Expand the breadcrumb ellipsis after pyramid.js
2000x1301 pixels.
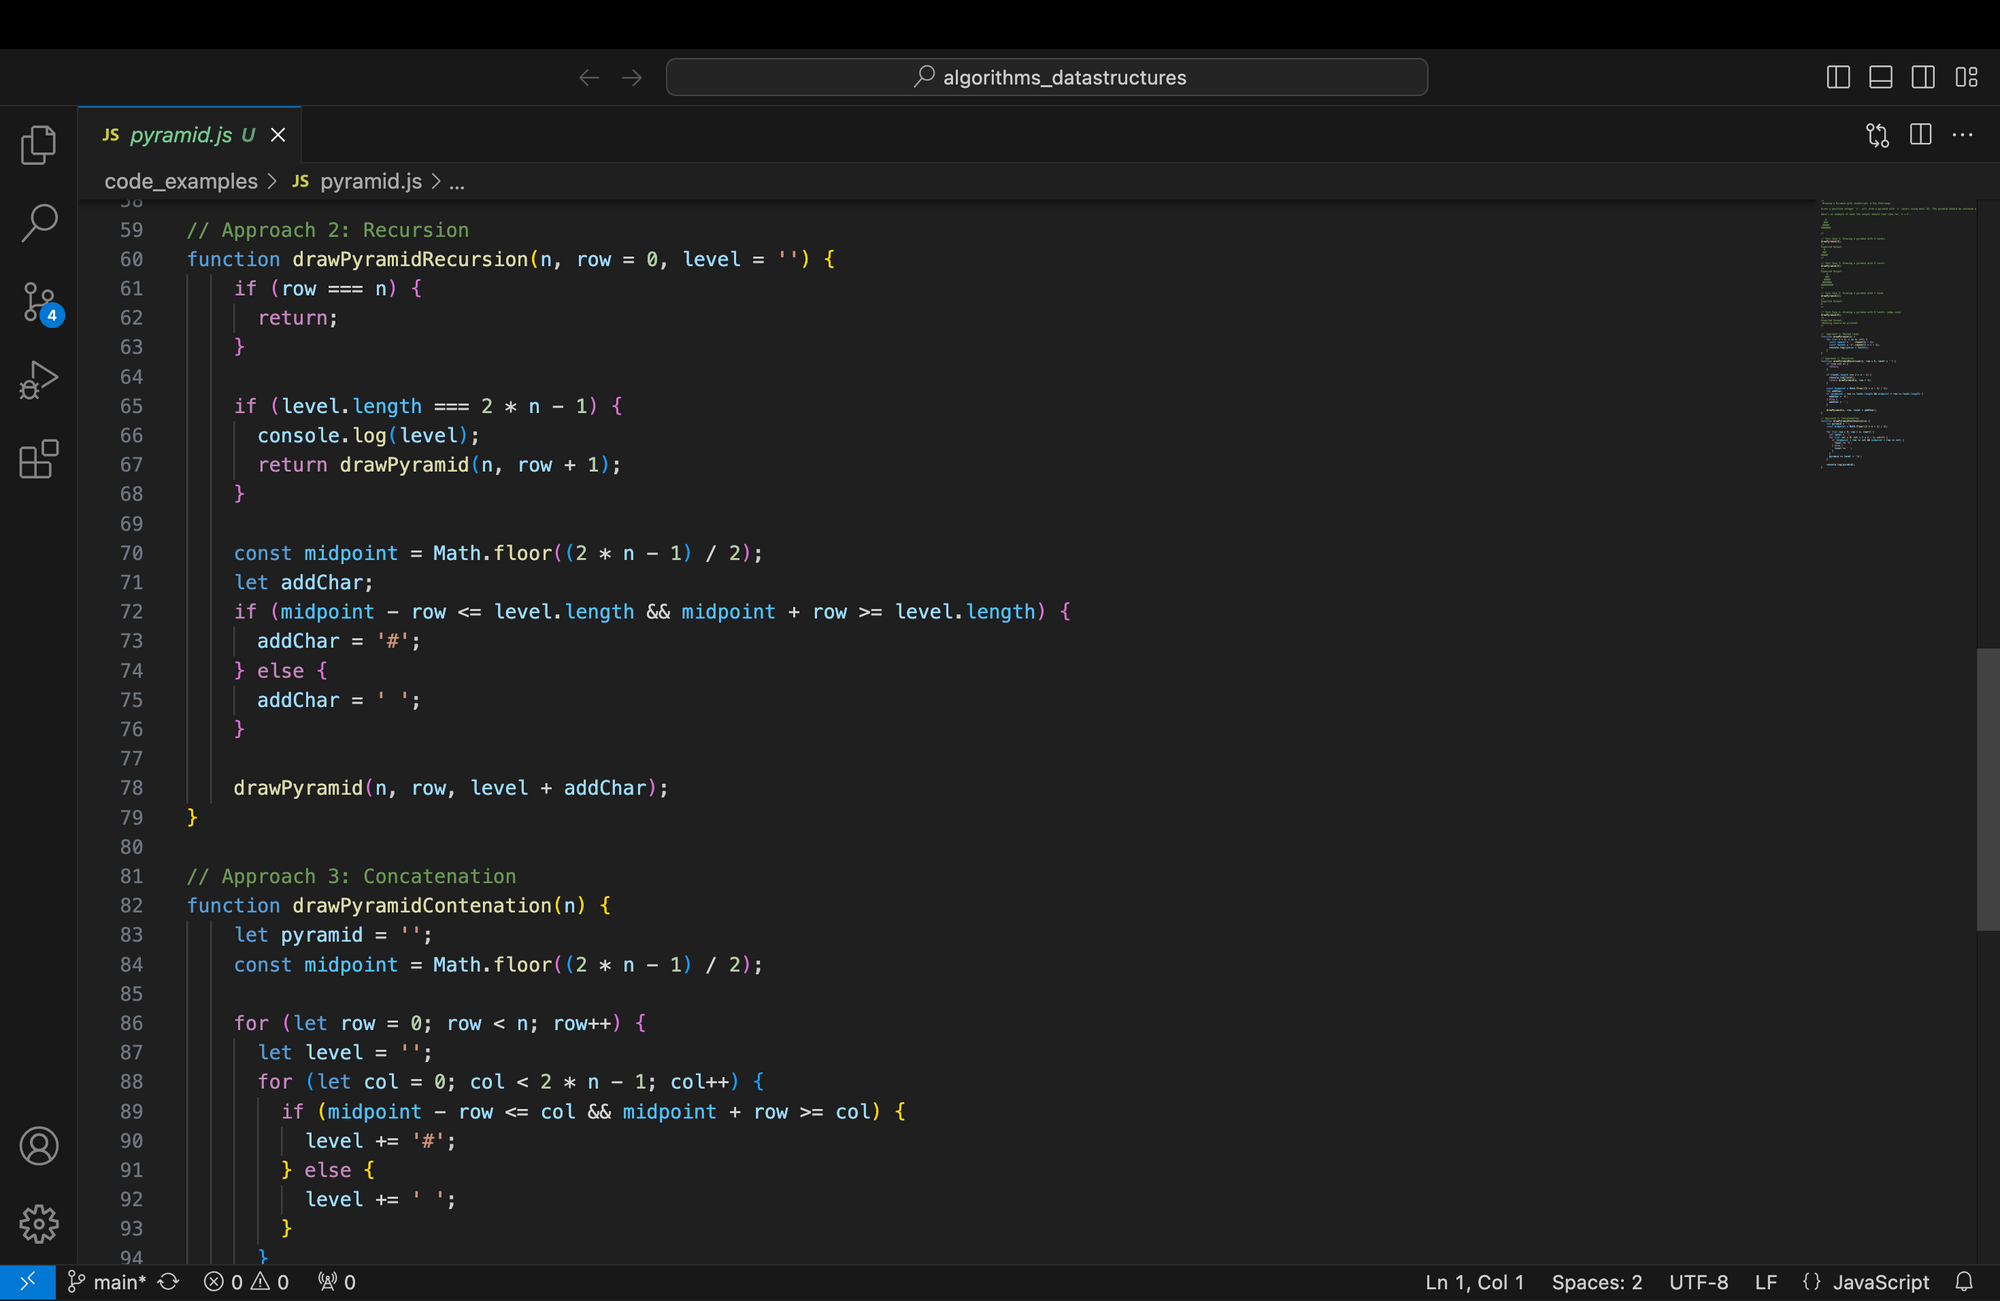pos(456,181)
